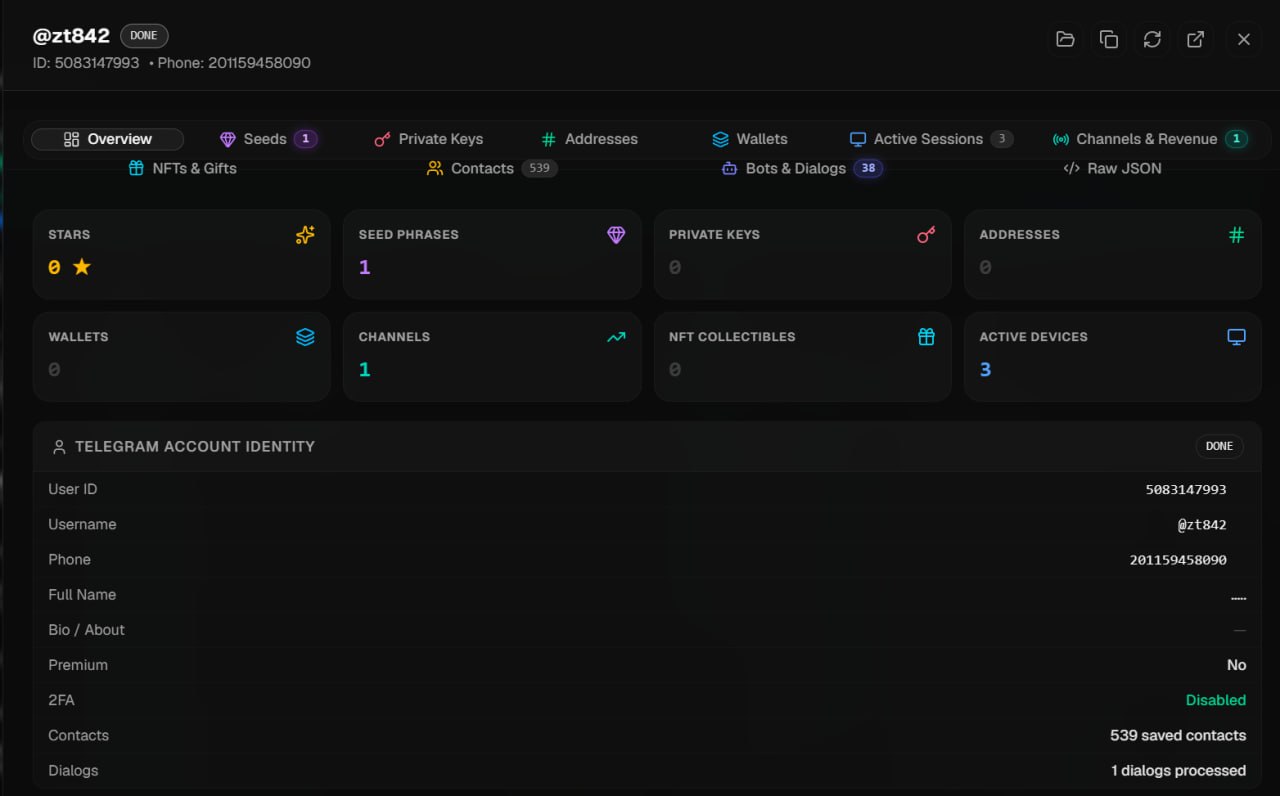The width and height of the screenshot is (1280, 796).
Task: Click the Stars sparkle icon
Action: point(305,235)
